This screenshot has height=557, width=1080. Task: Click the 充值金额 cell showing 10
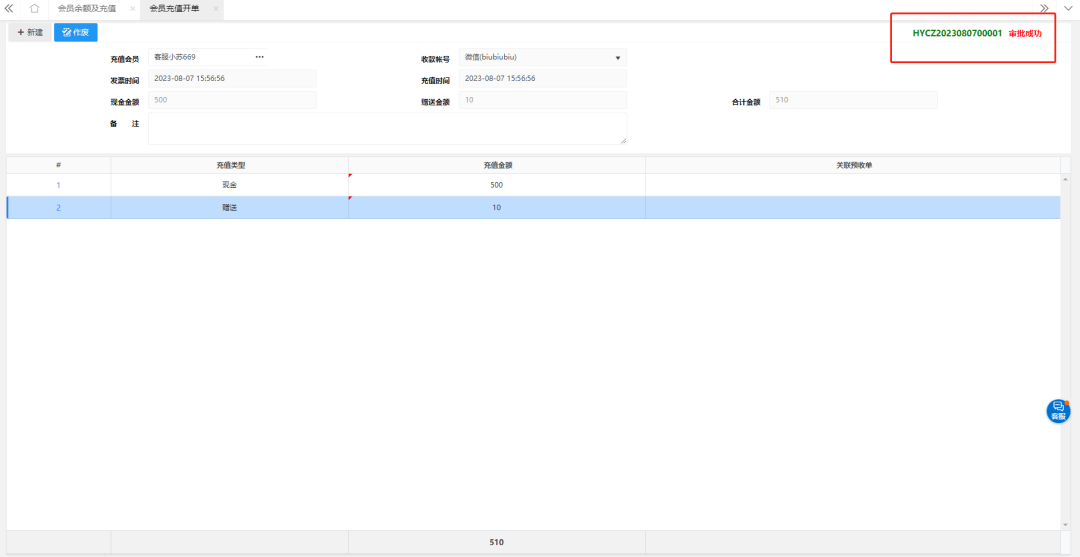pyautogui.click(x=496, y=208)
